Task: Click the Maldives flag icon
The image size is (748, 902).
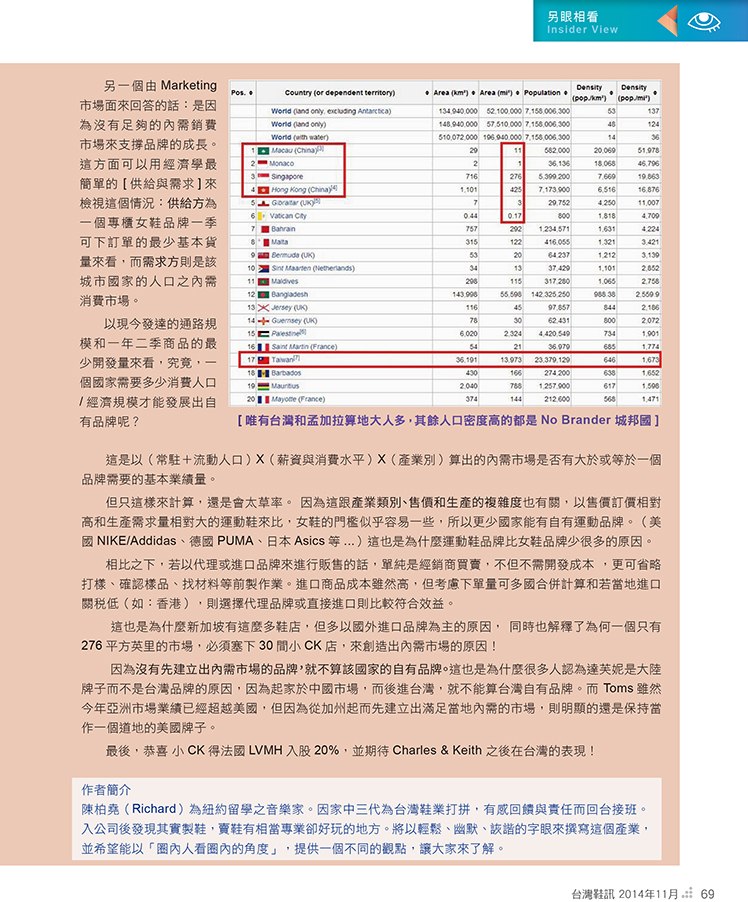Action: pyautogui.click(x=264, y=281)
